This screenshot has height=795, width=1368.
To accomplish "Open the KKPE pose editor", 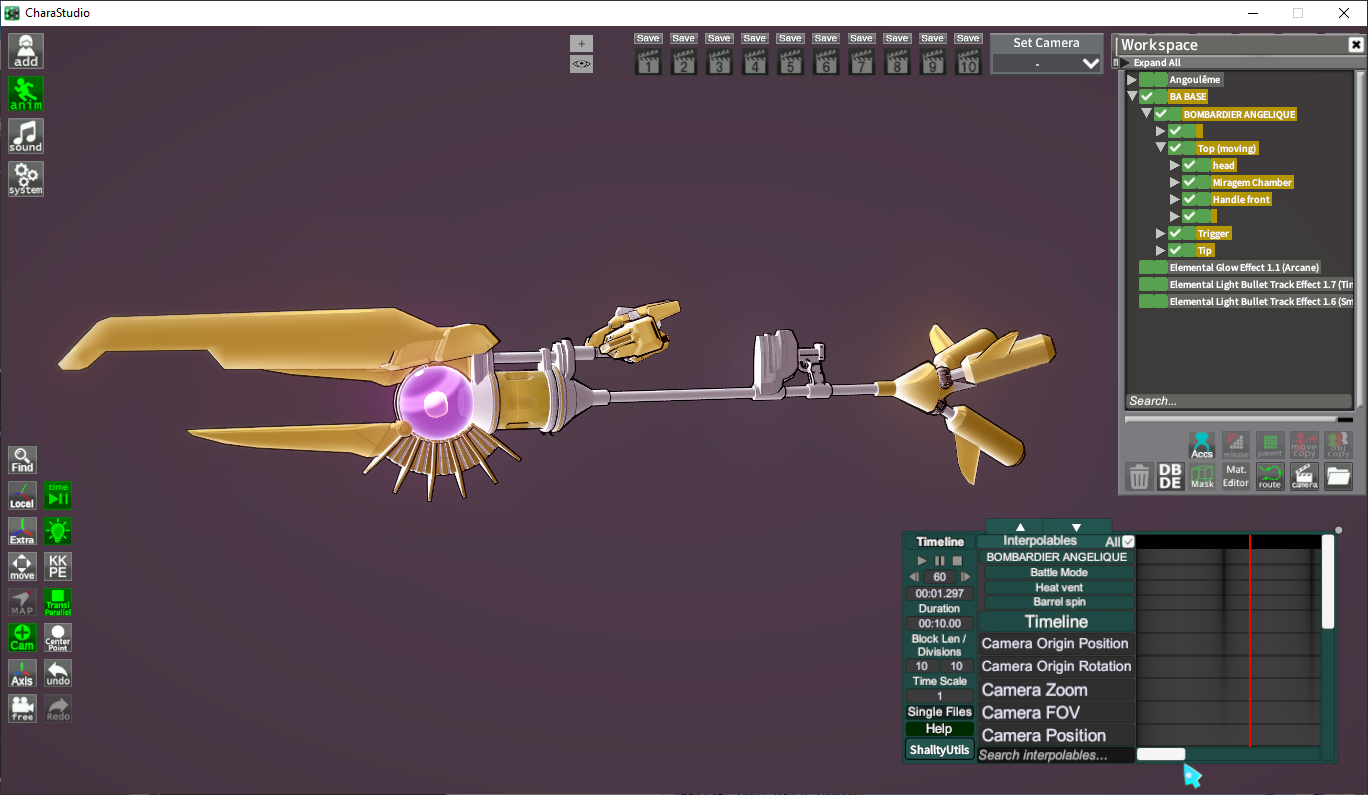I will (x=58, y=567).
